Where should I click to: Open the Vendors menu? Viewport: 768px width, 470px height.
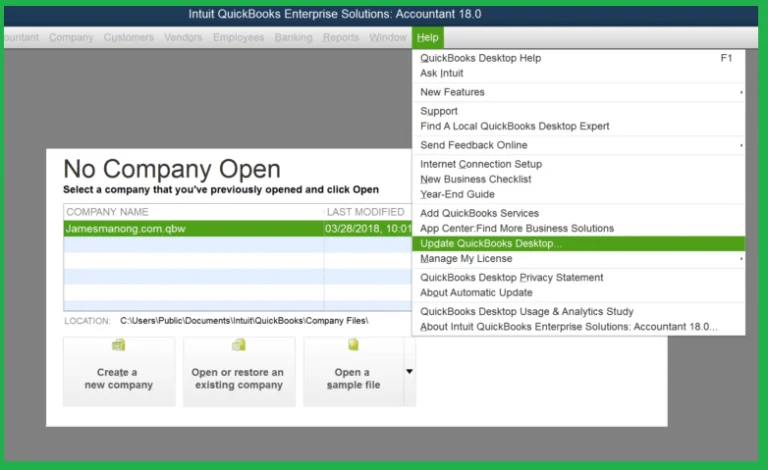pyautogui.click(x=183, y=37)
